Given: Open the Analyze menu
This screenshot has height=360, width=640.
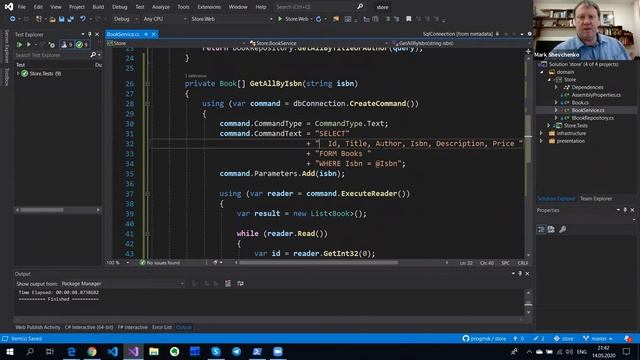Looking at the screenshot, I should pos(161,7).
